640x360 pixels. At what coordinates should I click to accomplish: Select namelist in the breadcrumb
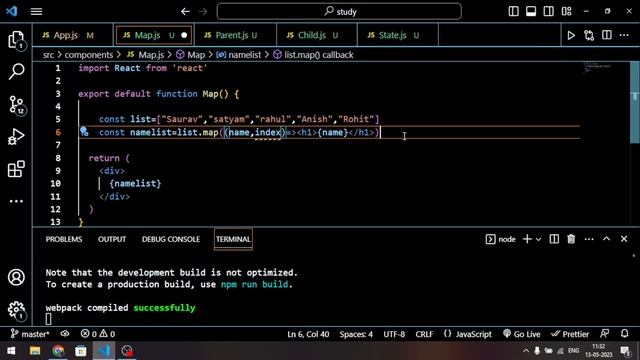click(238, 55)
